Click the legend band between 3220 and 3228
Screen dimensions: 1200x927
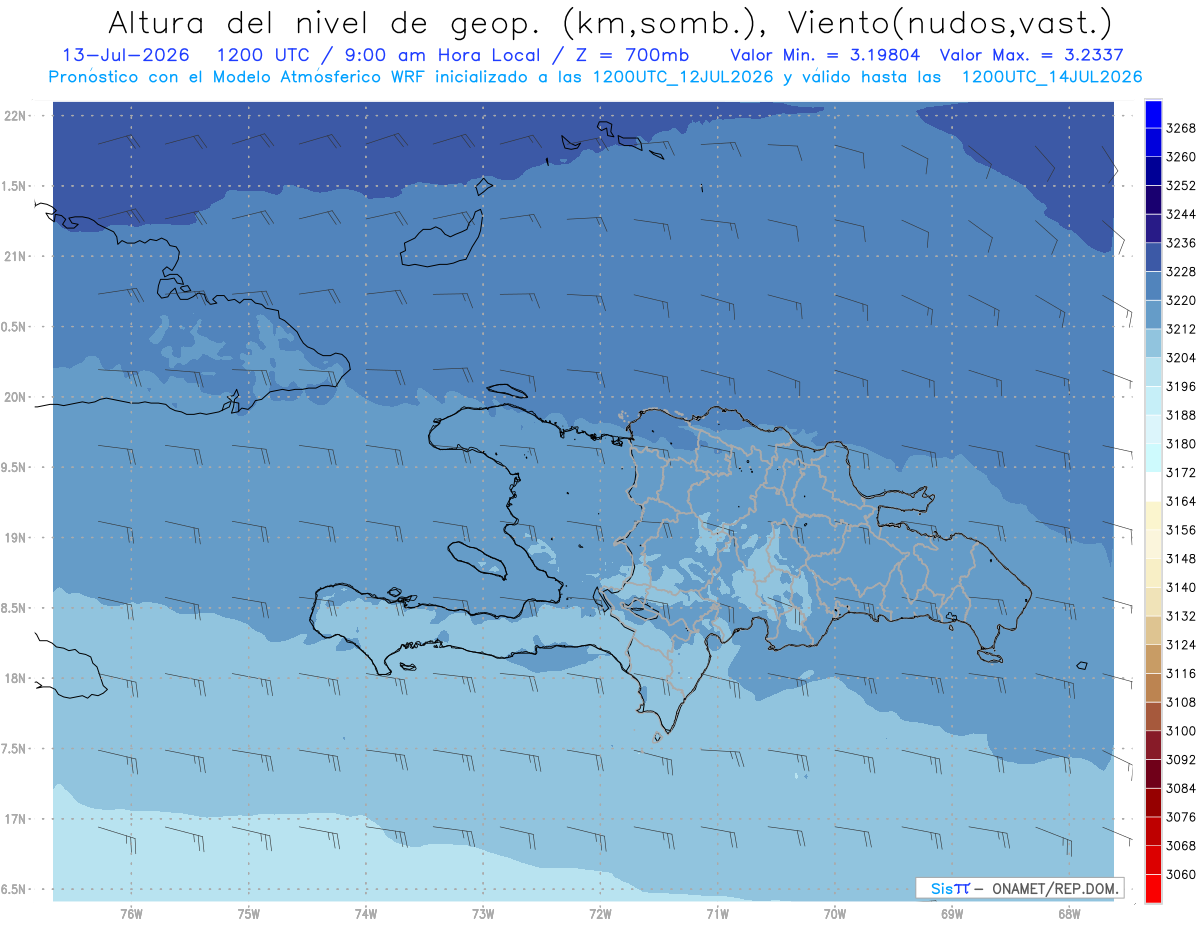[1153, 286]
